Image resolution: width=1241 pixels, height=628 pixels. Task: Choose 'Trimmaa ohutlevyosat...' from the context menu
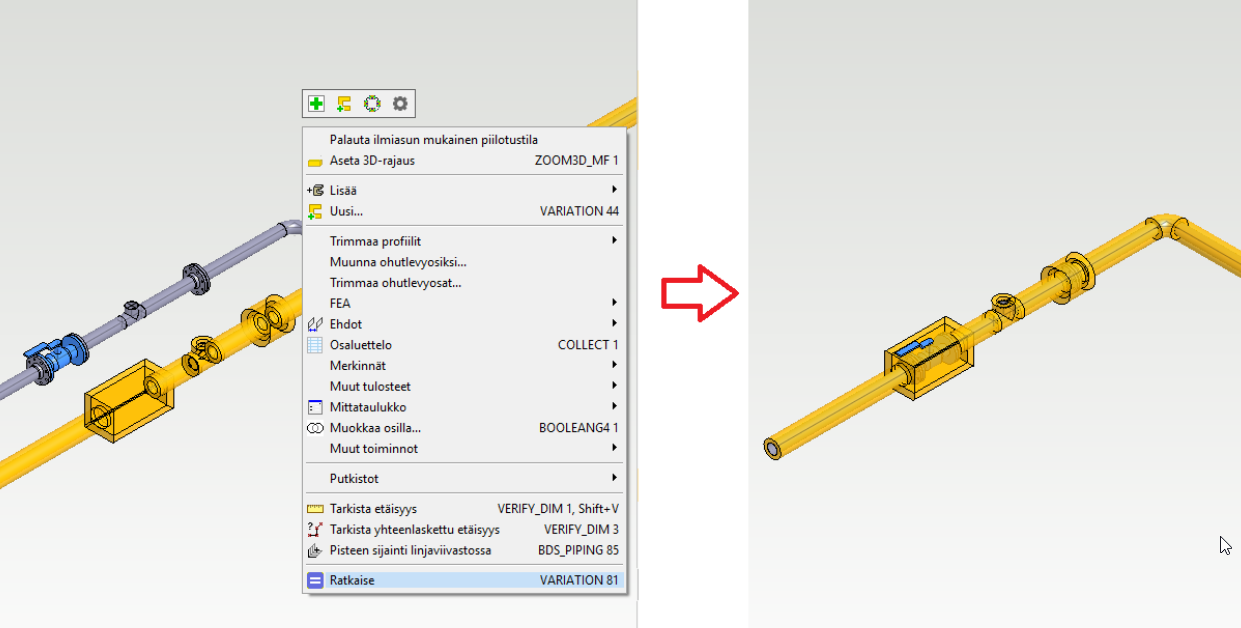465,283
